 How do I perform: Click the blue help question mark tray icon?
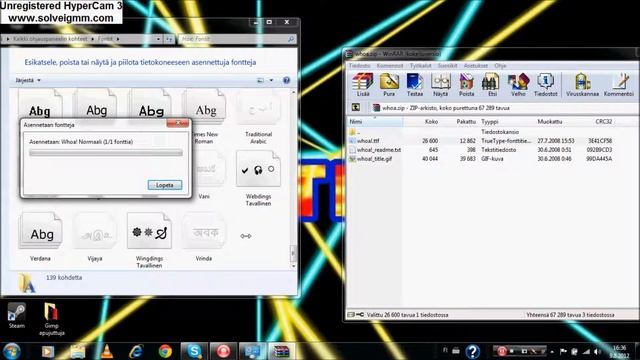[x=472, y=351]
